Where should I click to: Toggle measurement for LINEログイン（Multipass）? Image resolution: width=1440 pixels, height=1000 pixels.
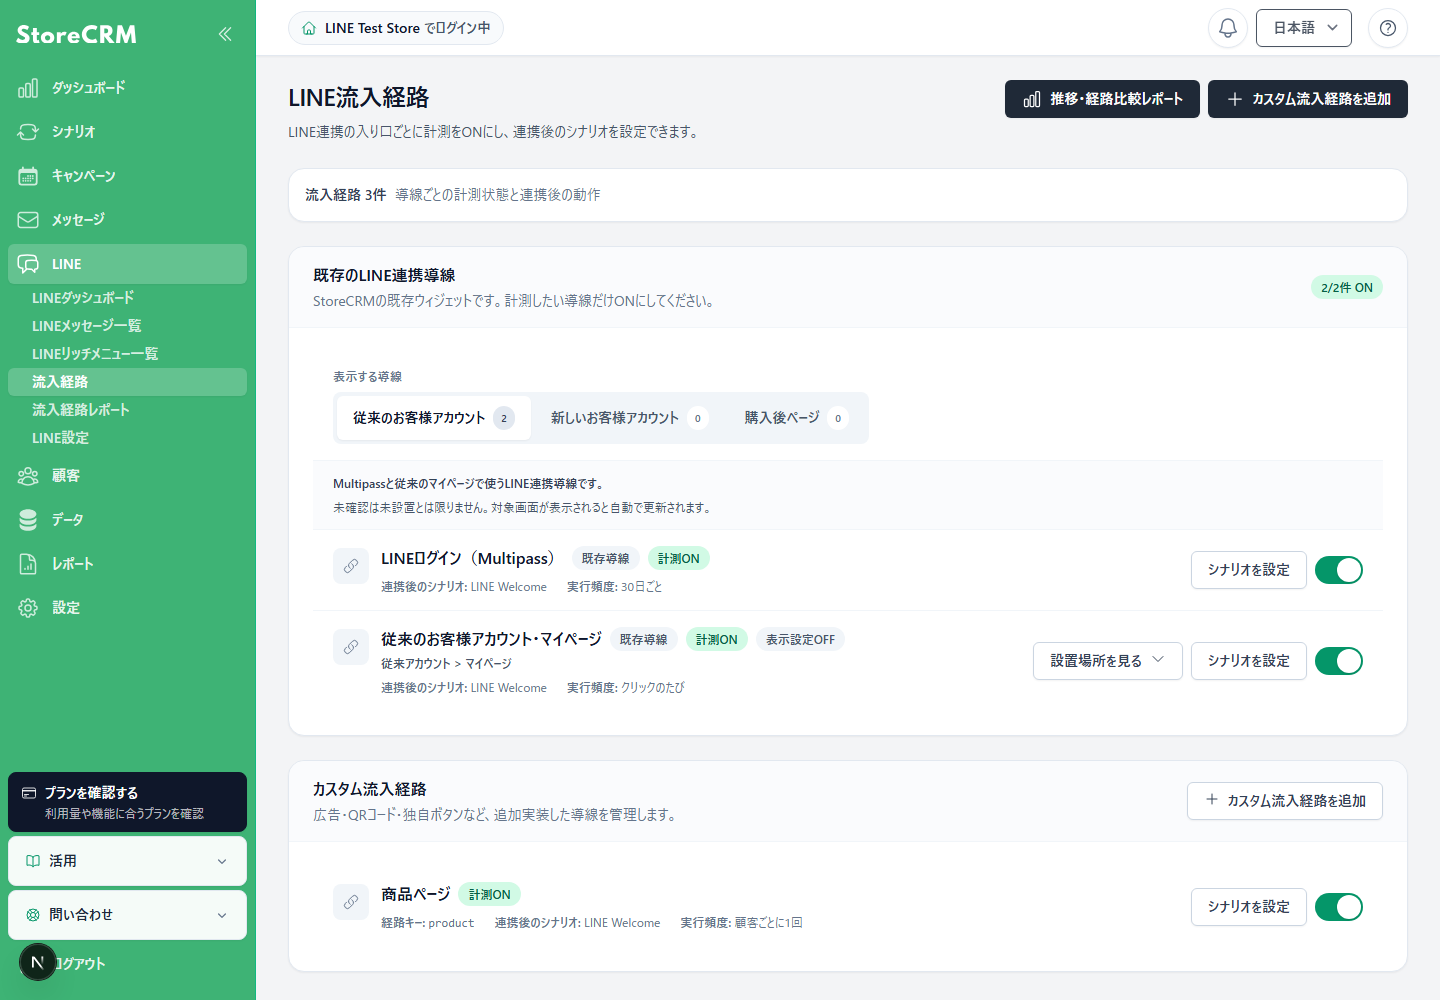click(1339, 570)
